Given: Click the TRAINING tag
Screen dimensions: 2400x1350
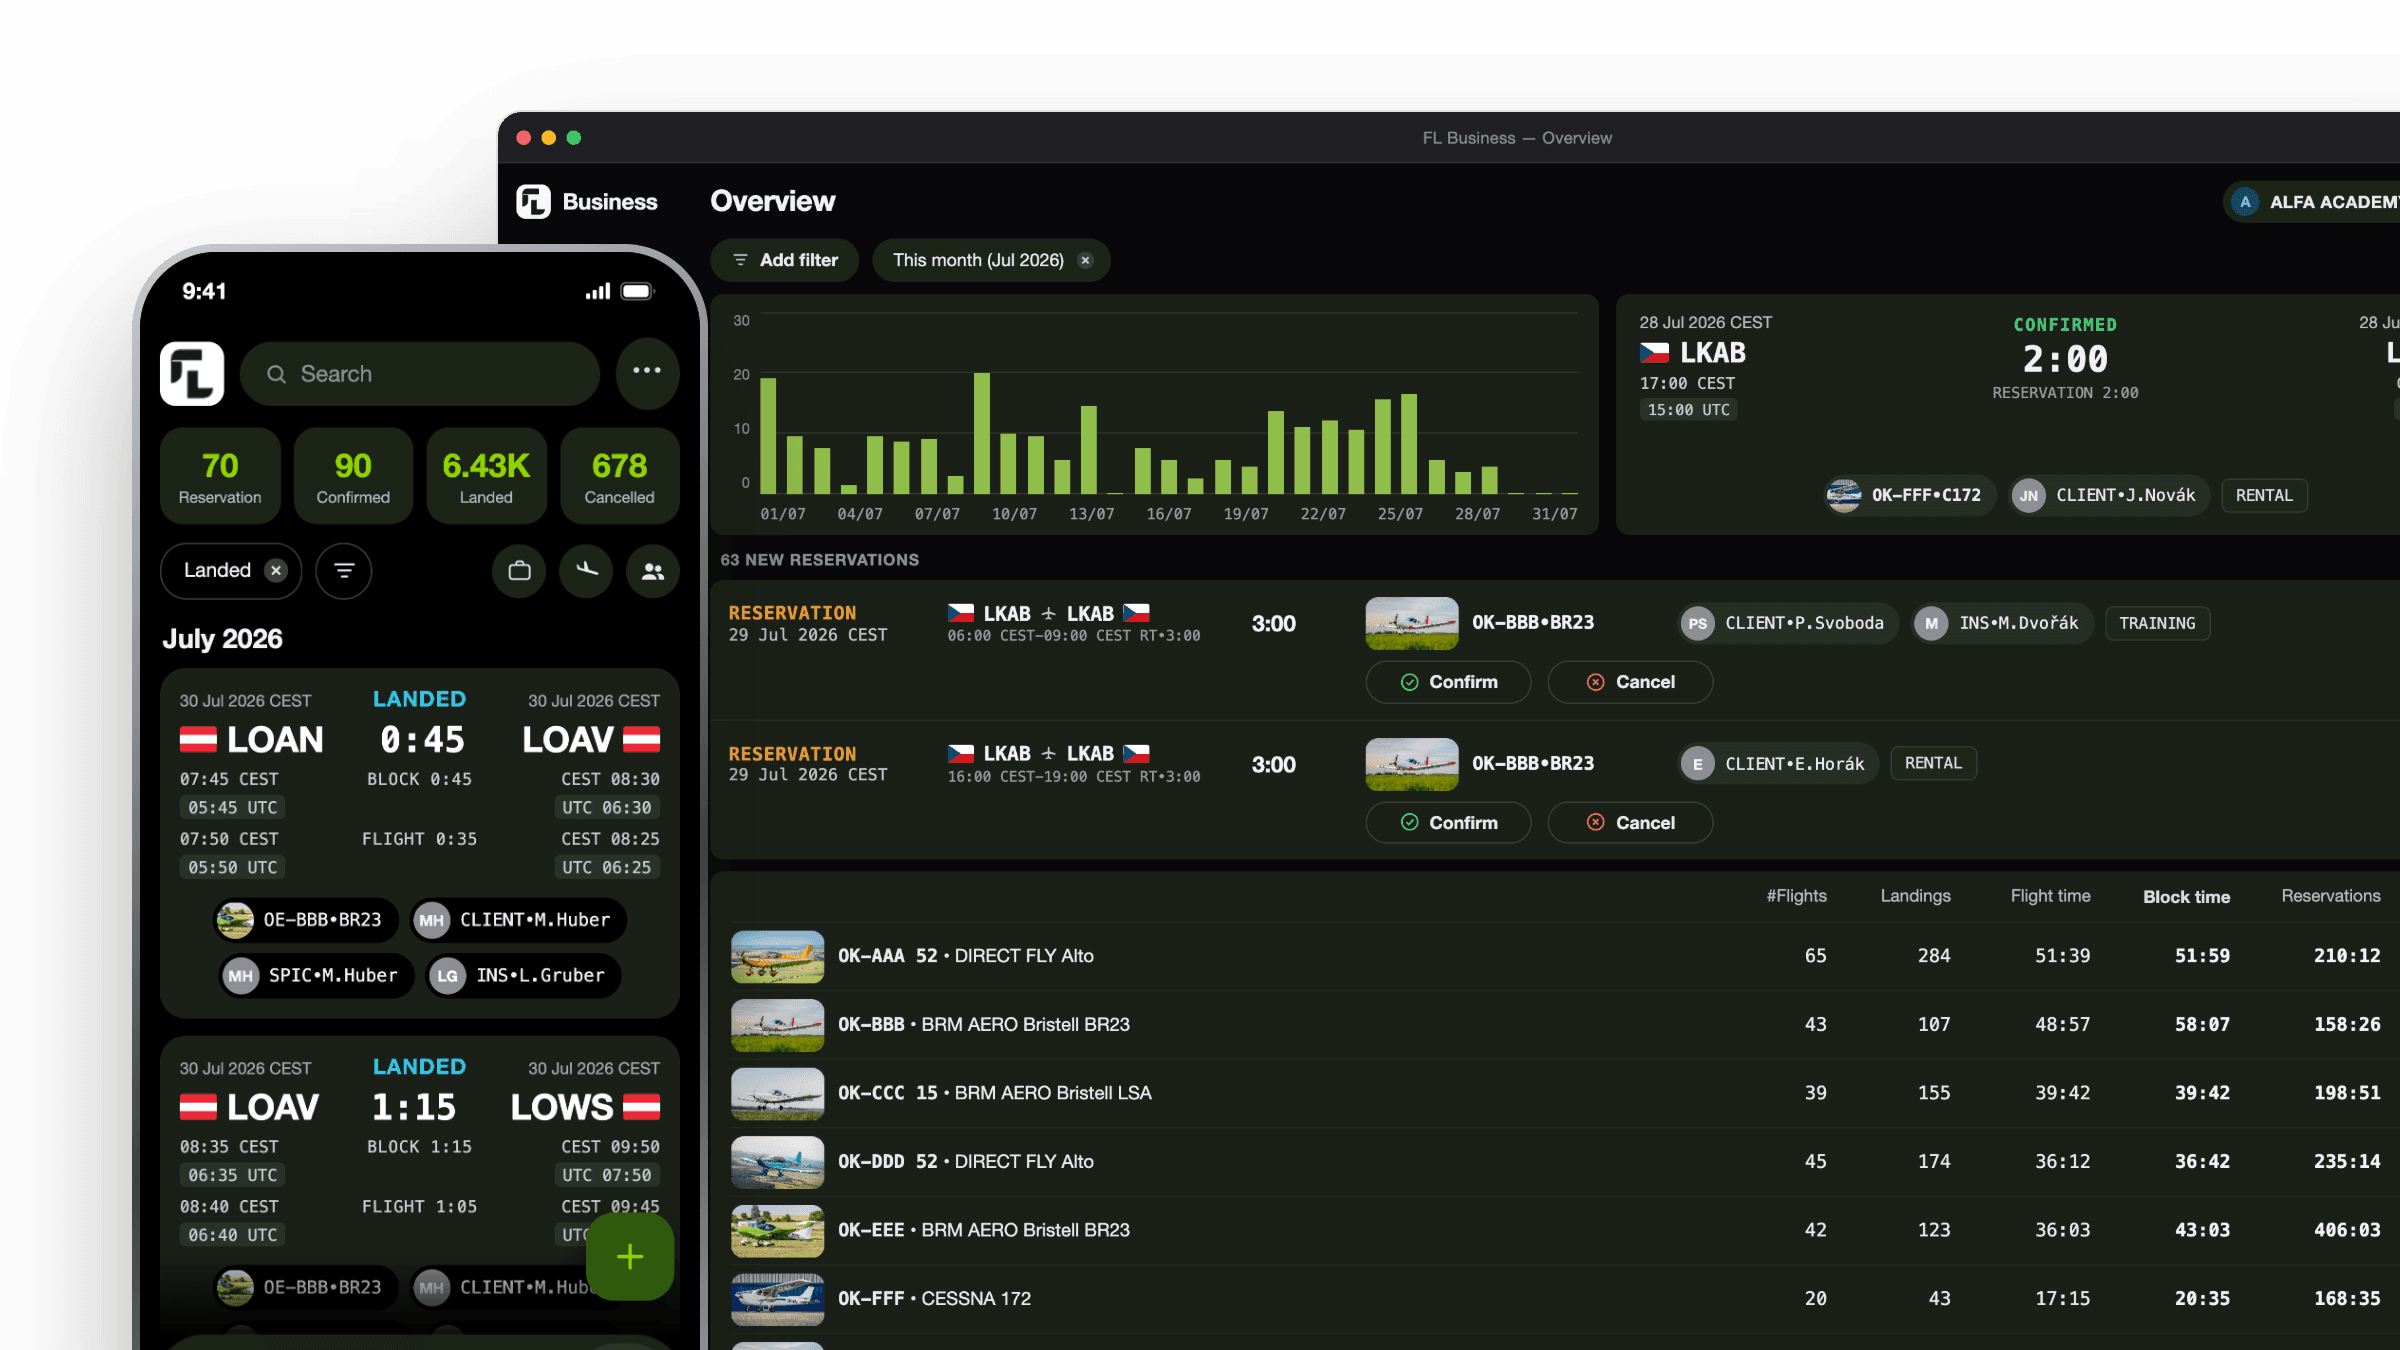Looking at the screenshot, I should tap(2157, 623).
